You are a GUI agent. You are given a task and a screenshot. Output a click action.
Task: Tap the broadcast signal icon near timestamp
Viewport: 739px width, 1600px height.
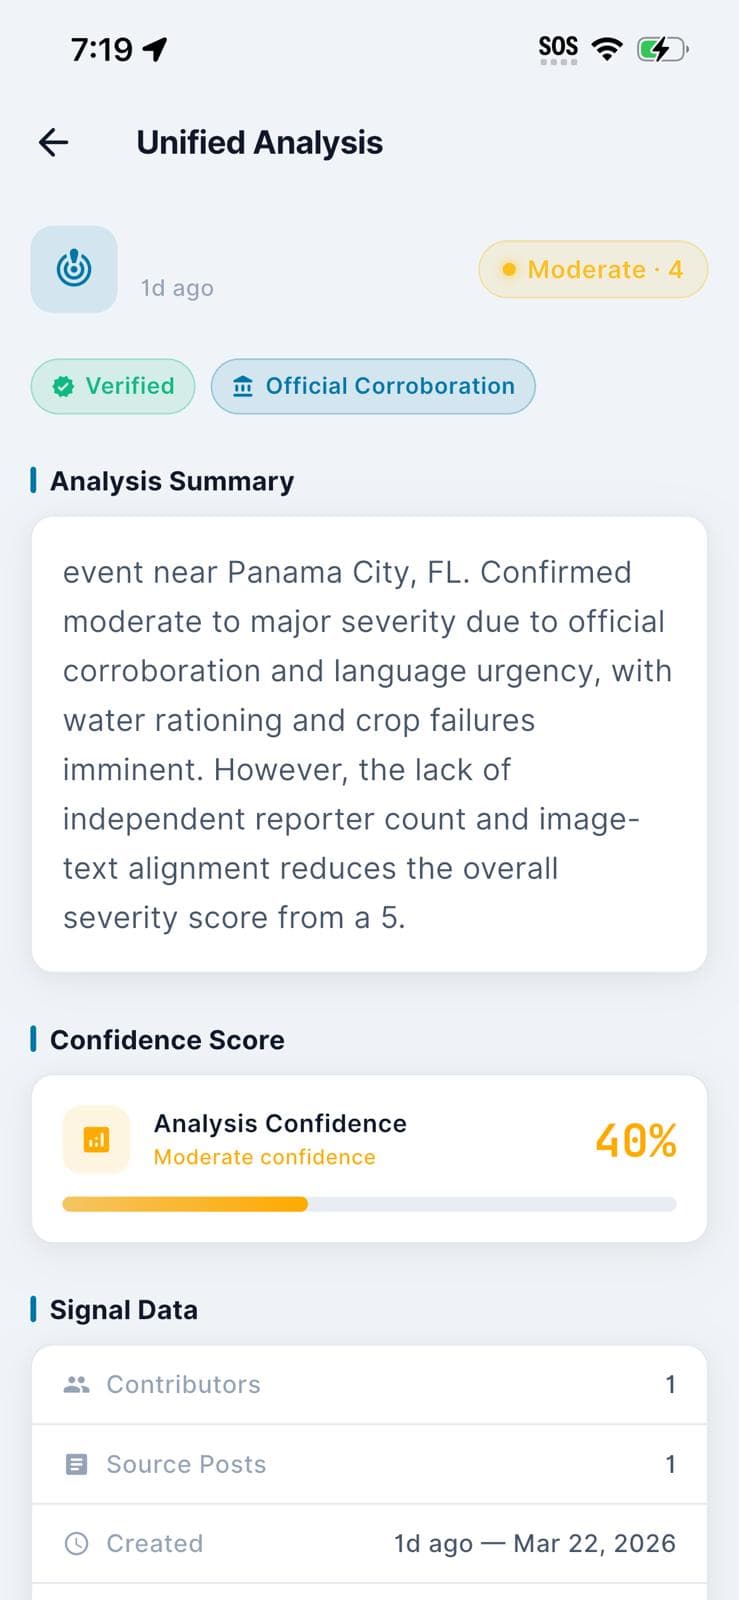pyautogui.click(x=74, y=269)
